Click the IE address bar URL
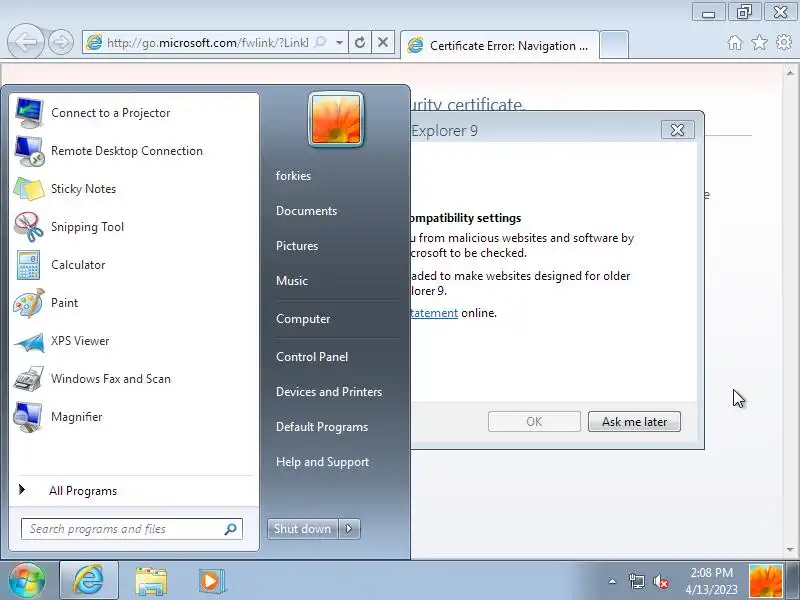 coord(208,42)
